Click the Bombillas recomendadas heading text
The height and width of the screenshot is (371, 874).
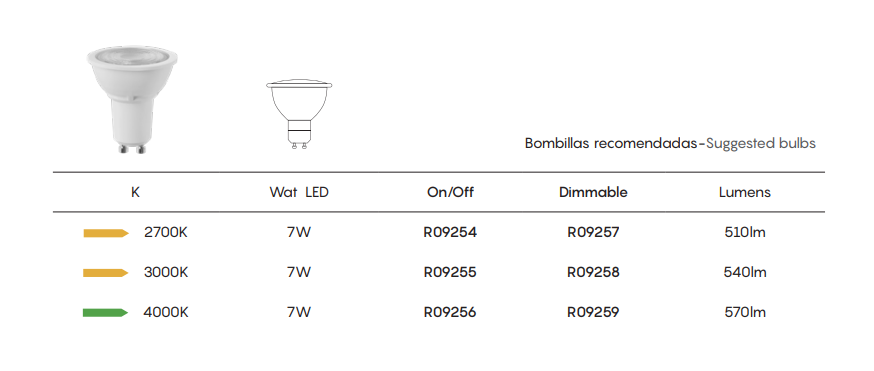[611, 144]
